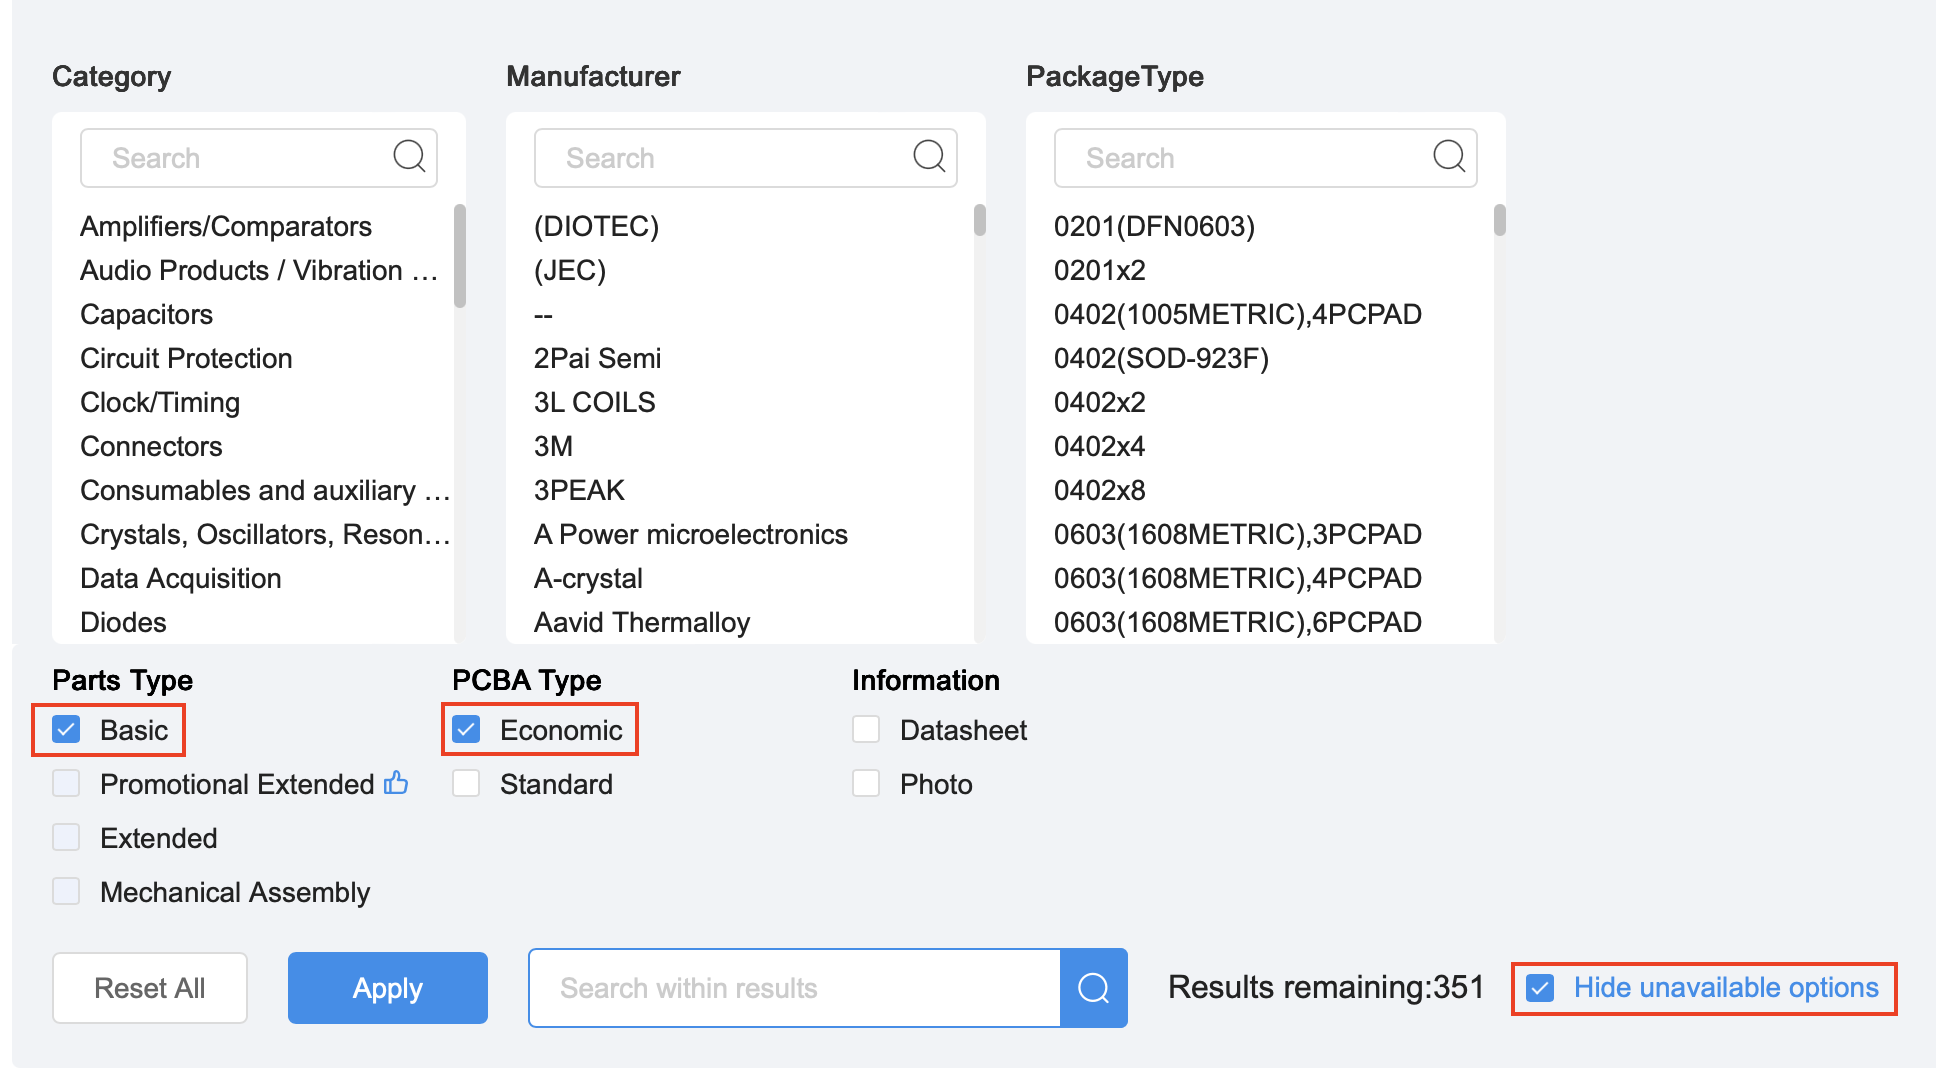Uncheck the Basic parts type
The height and width of the screenshot is (1084, 1936).
point(66,729)
